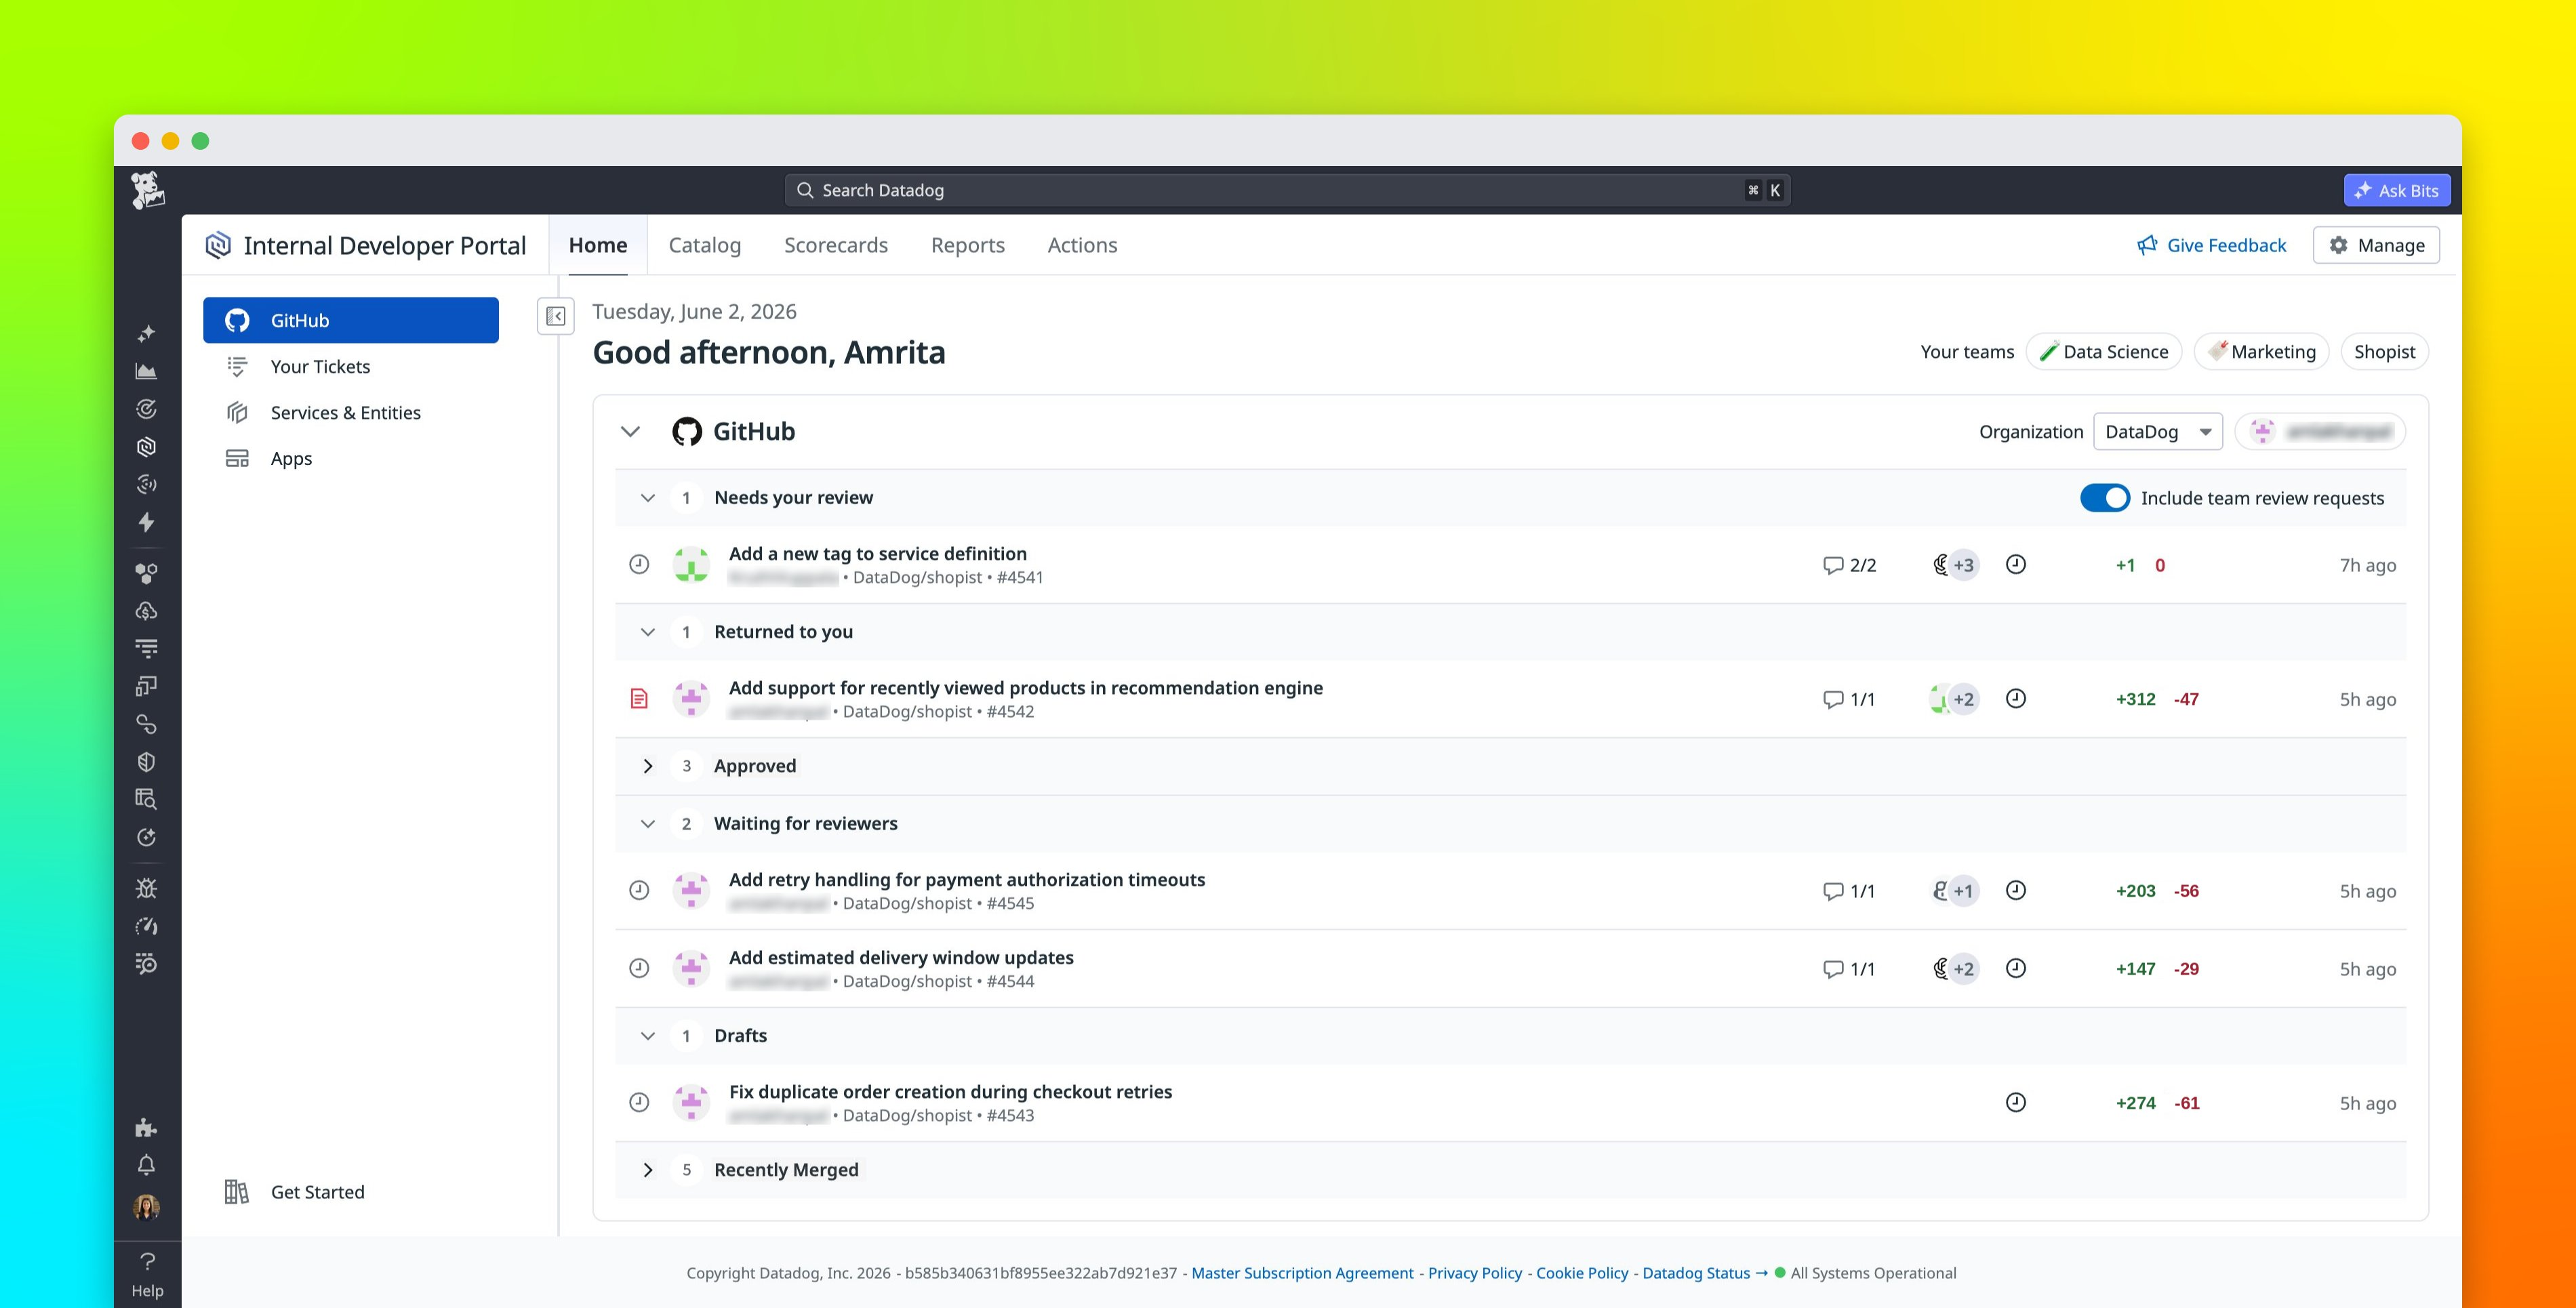The height and width of the screenshot is (1308, 2576).
Task: Click the Ask Bits button
Action: 2397,190
